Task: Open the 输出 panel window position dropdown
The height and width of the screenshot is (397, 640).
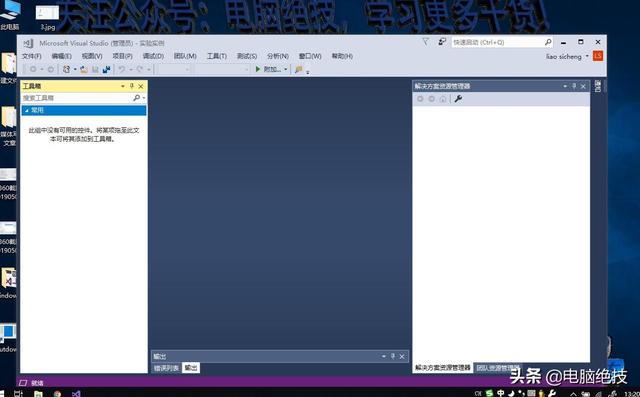Action: point(384,357)
